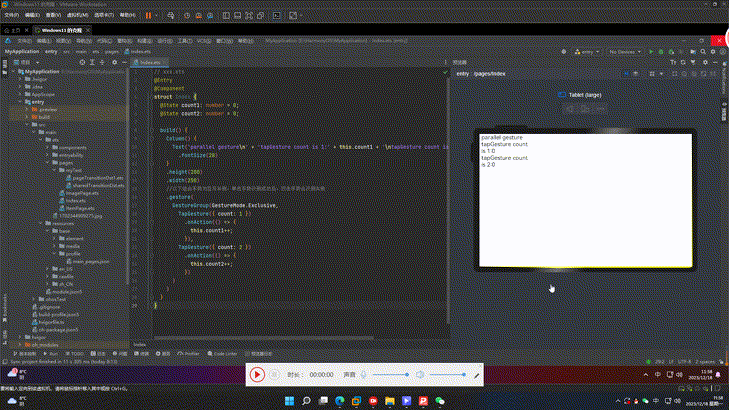Image resolution: width=729 pixels, height=410 pixels.
Task: Click MyApplication breadcrumb in navigation bar
Action: 21,52
